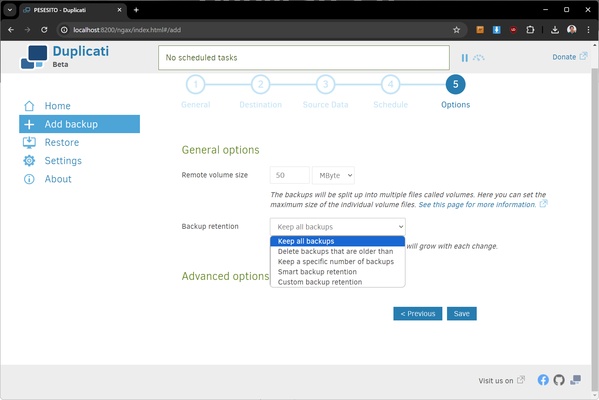Choose Keep a specific number of backups

point(338,262)
